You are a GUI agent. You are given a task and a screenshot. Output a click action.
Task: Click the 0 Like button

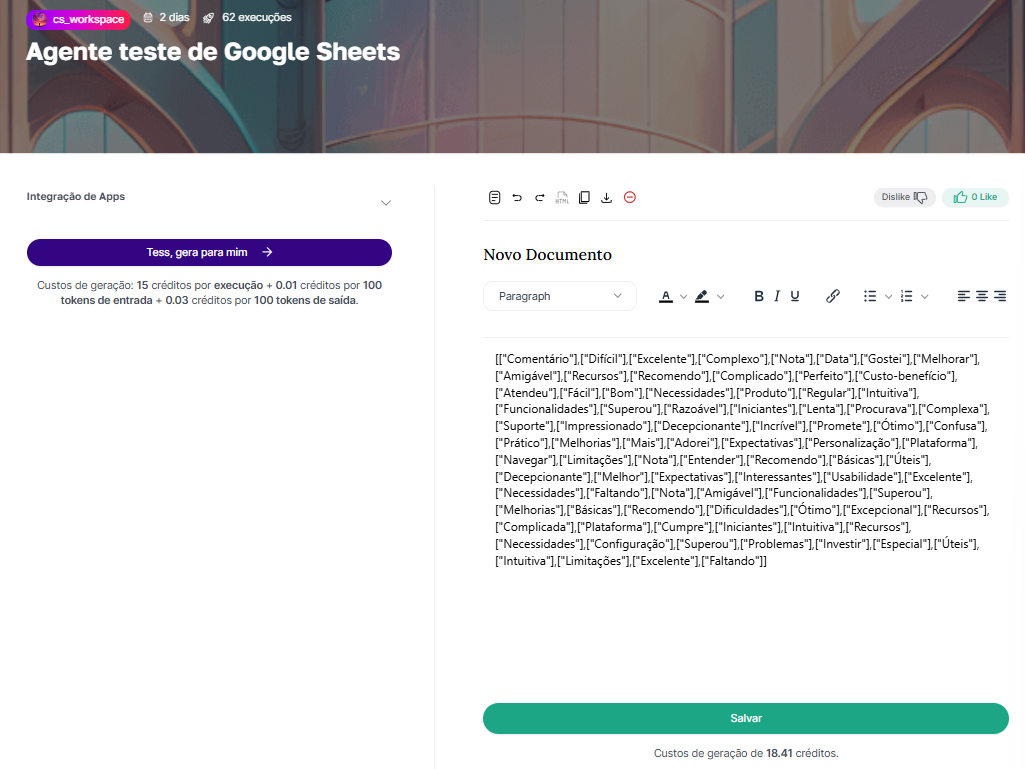point(975,197)
